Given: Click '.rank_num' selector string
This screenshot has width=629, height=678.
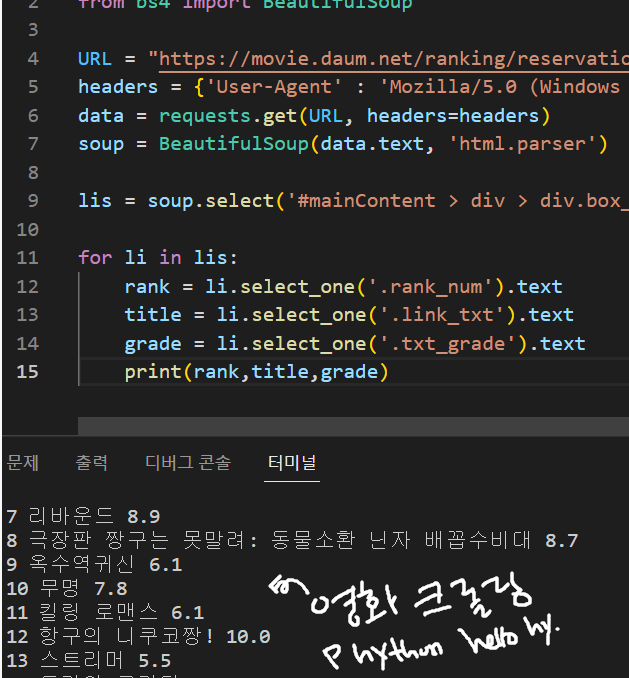Looking at the screenshot, I should click(436, 287).
